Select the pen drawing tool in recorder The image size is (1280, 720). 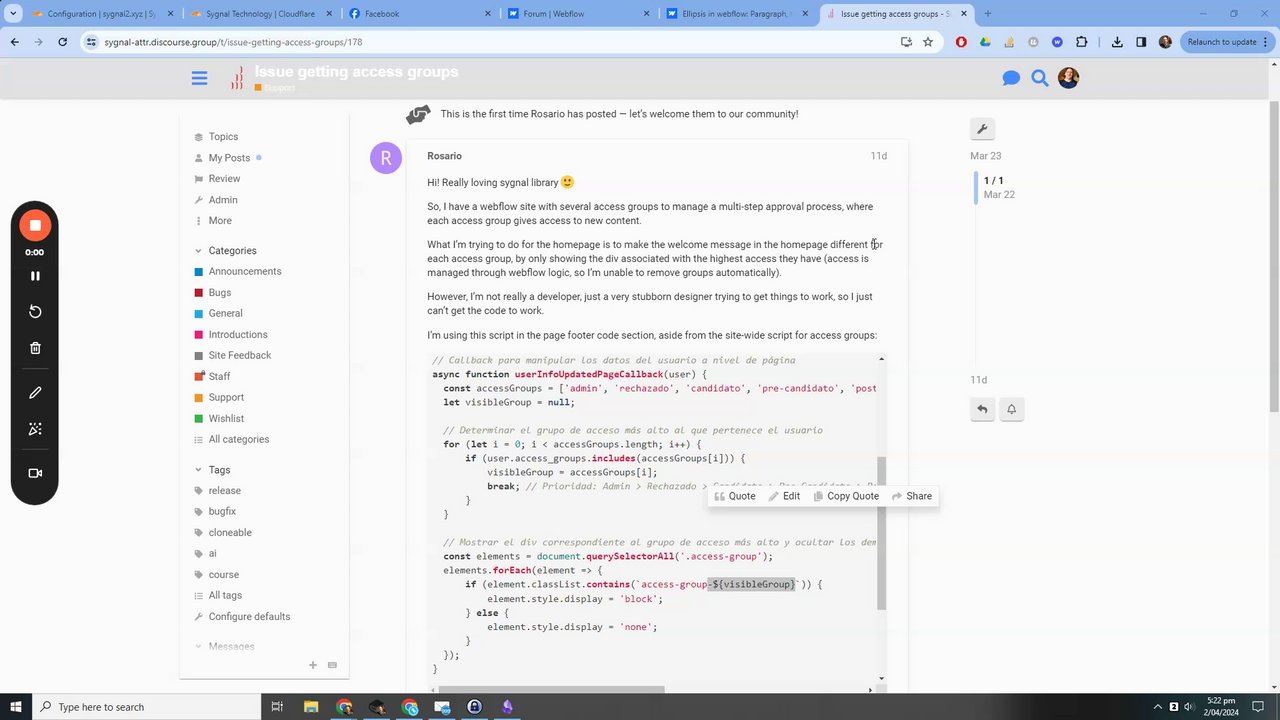[x=35, y=393]
